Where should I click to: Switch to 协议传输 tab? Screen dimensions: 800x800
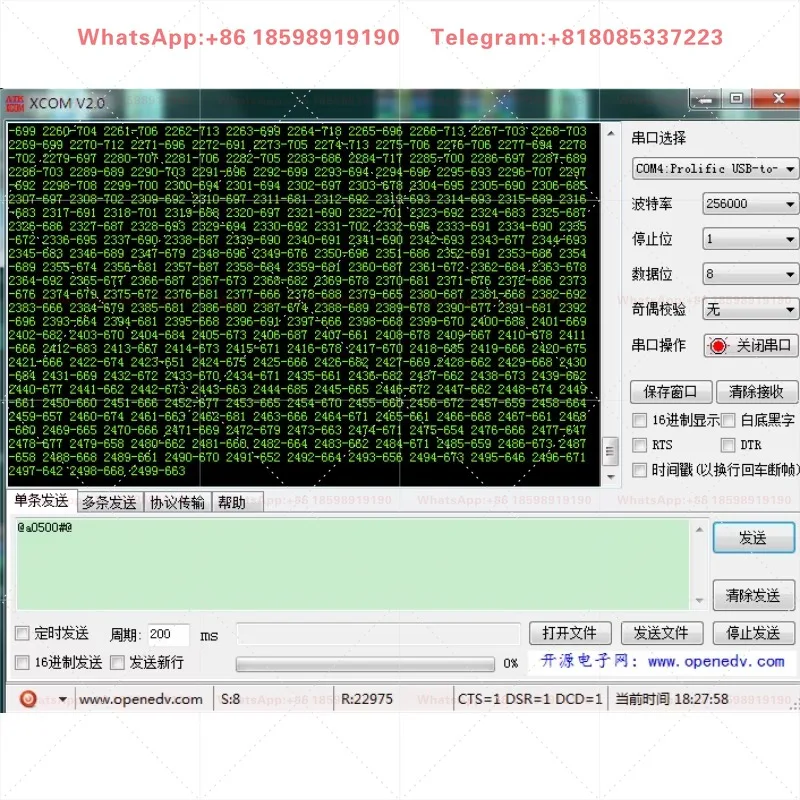[x=177, y=503]
